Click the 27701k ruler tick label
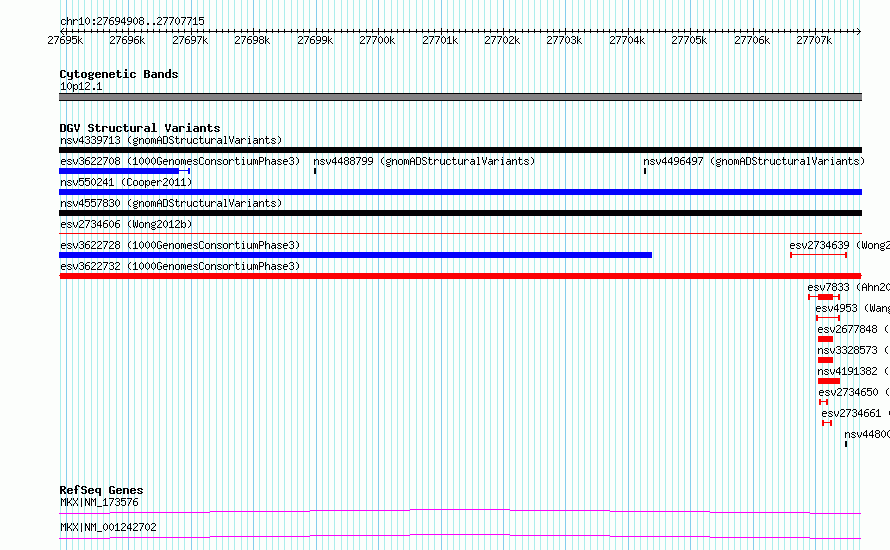Screen dimensions: 890x550 (440, 40)
